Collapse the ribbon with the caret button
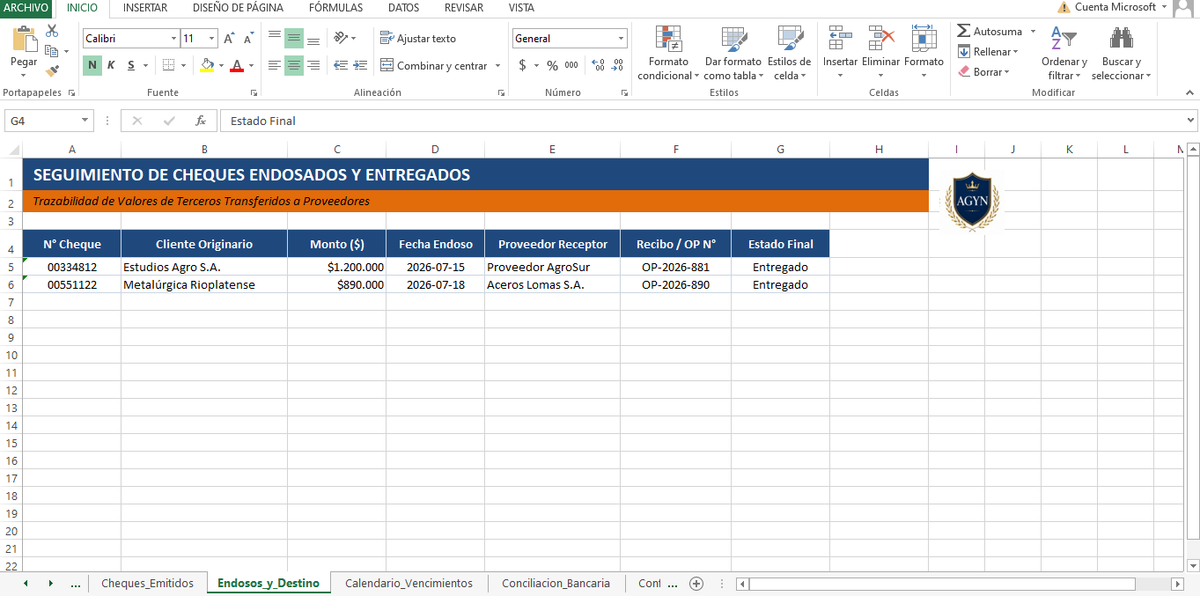This screenshot has height=596, width=1200. tap(1189, 93)
